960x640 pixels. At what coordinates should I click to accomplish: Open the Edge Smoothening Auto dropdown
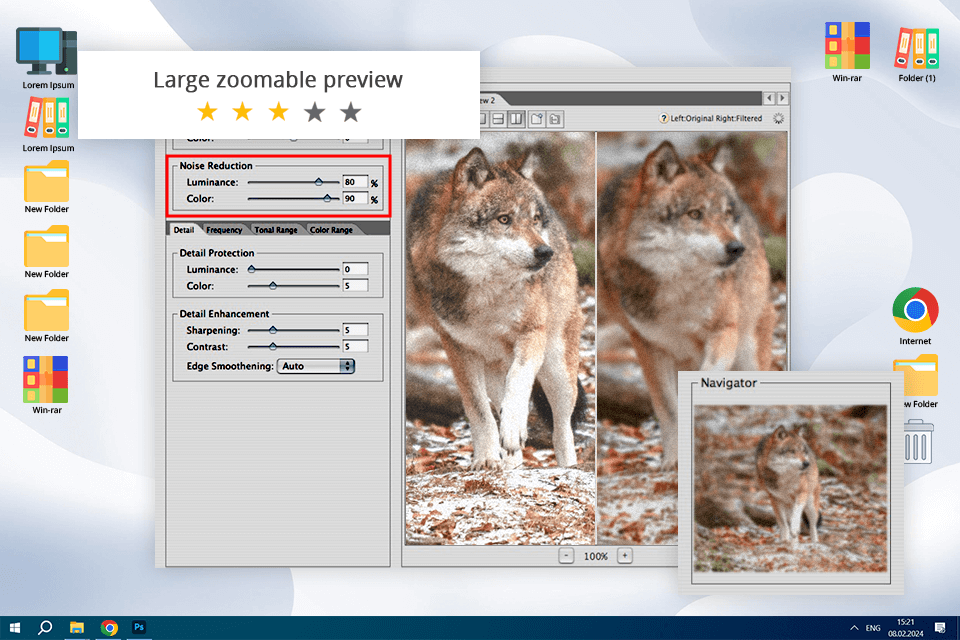click(x=316, y=366)
